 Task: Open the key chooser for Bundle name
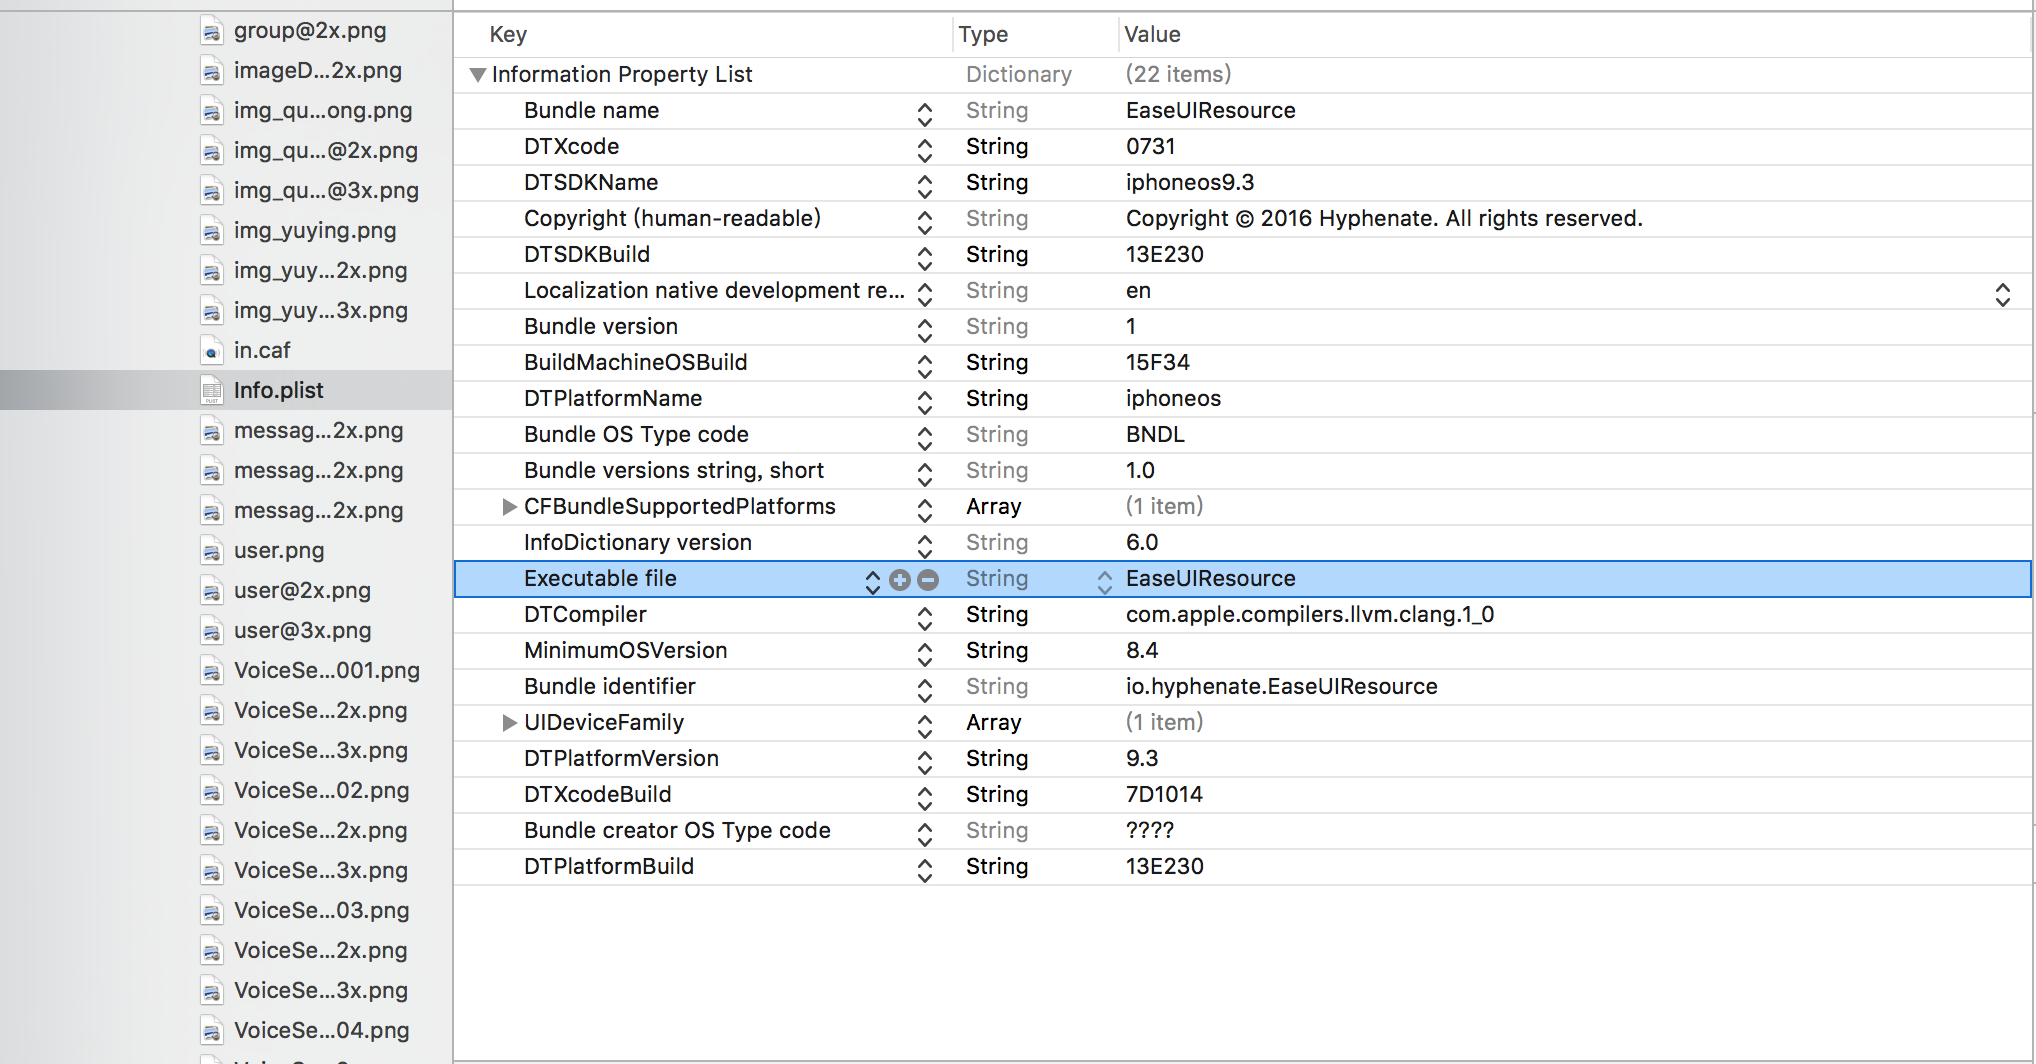pyautogui.click(x=925, y=113)
